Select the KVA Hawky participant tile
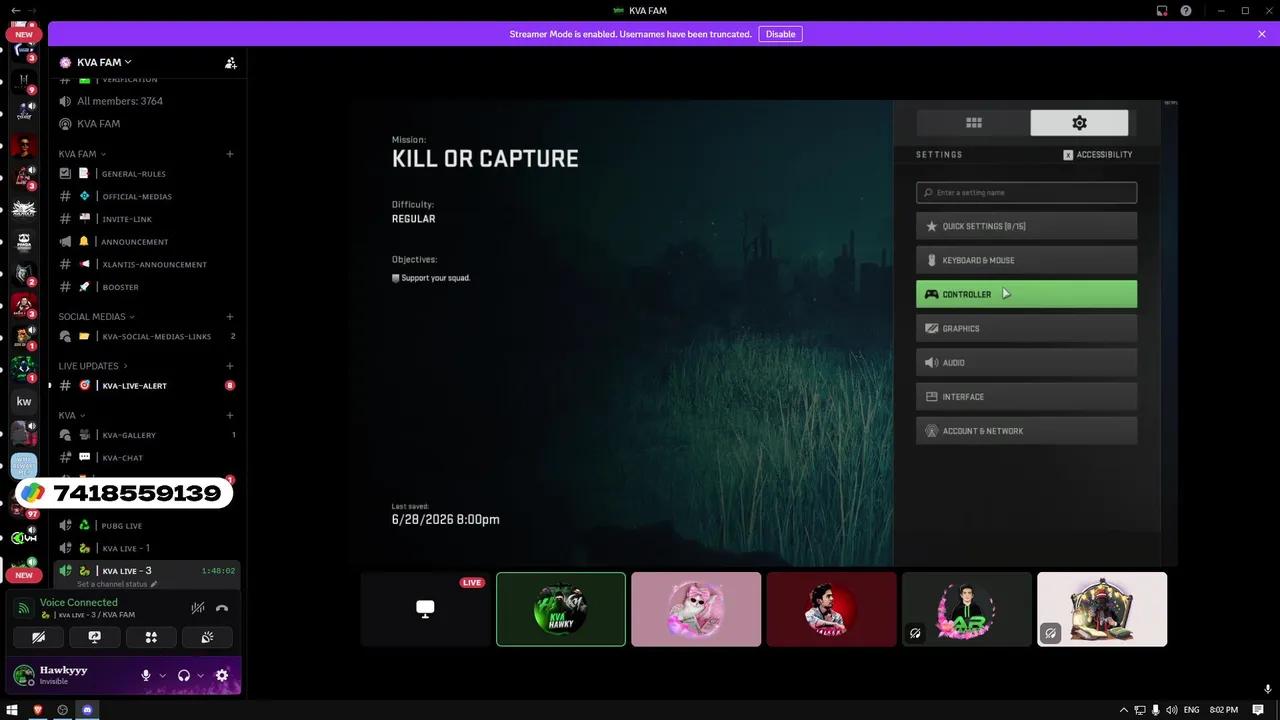The height and width of the screenshot is (720, 1280). tap(561, 609)
